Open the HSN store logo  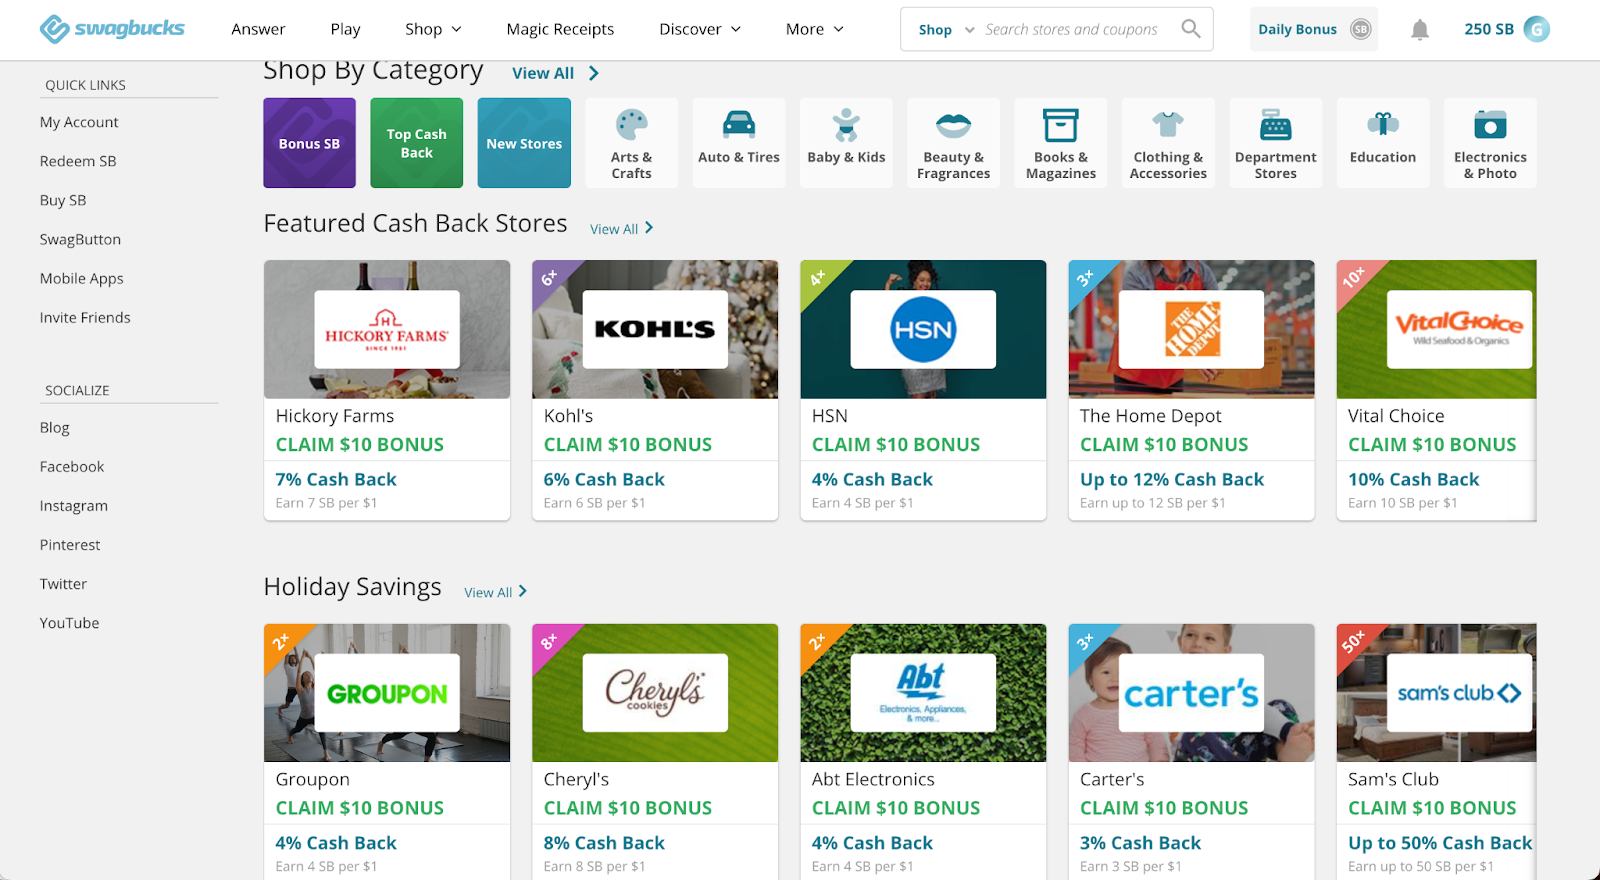[x=923, y=329]
